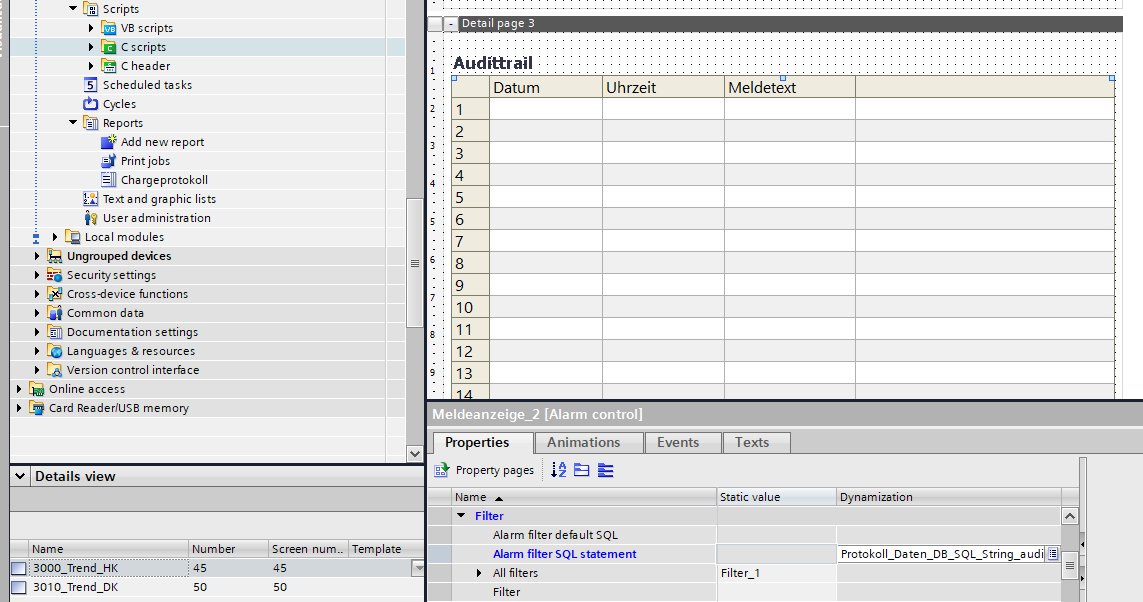Select the Datum column header in report table
Image resolution: width=1143 pixels, height=602 pixels.
pos(546,87)
